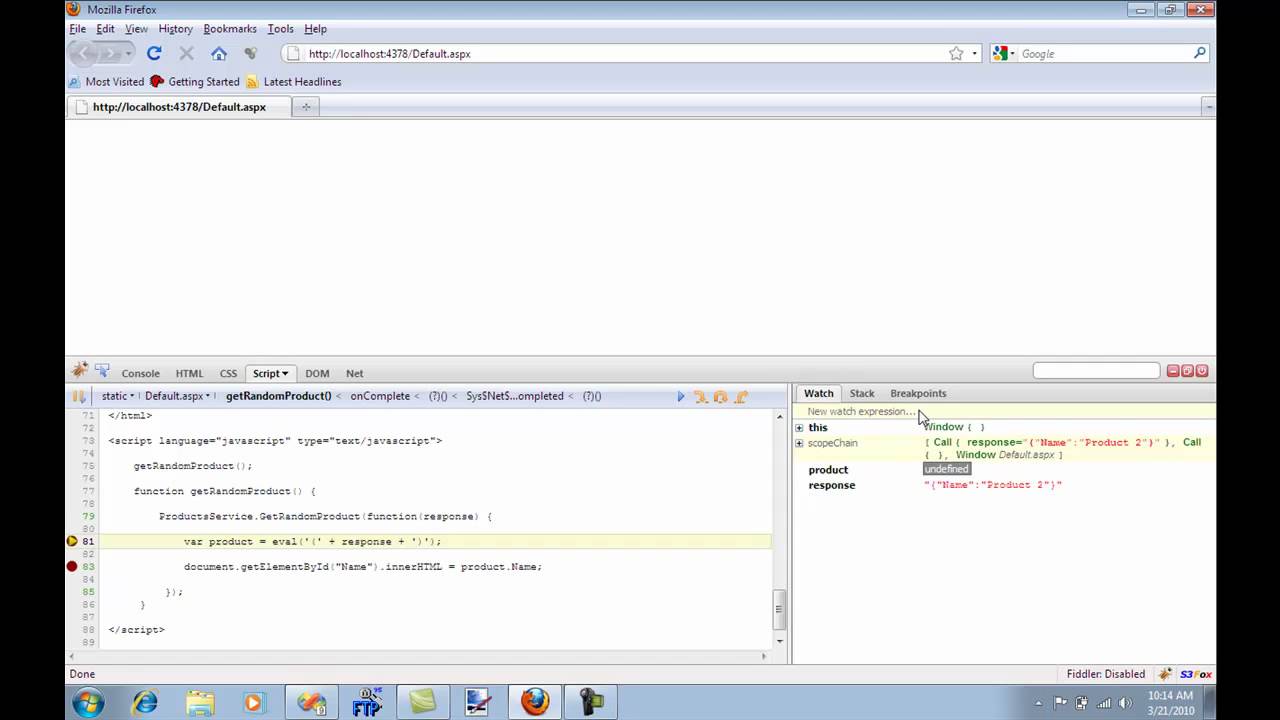The height and width of the screenshot is (720, 1280).
Task: Open the Tools menu
Action: point(280,28)
